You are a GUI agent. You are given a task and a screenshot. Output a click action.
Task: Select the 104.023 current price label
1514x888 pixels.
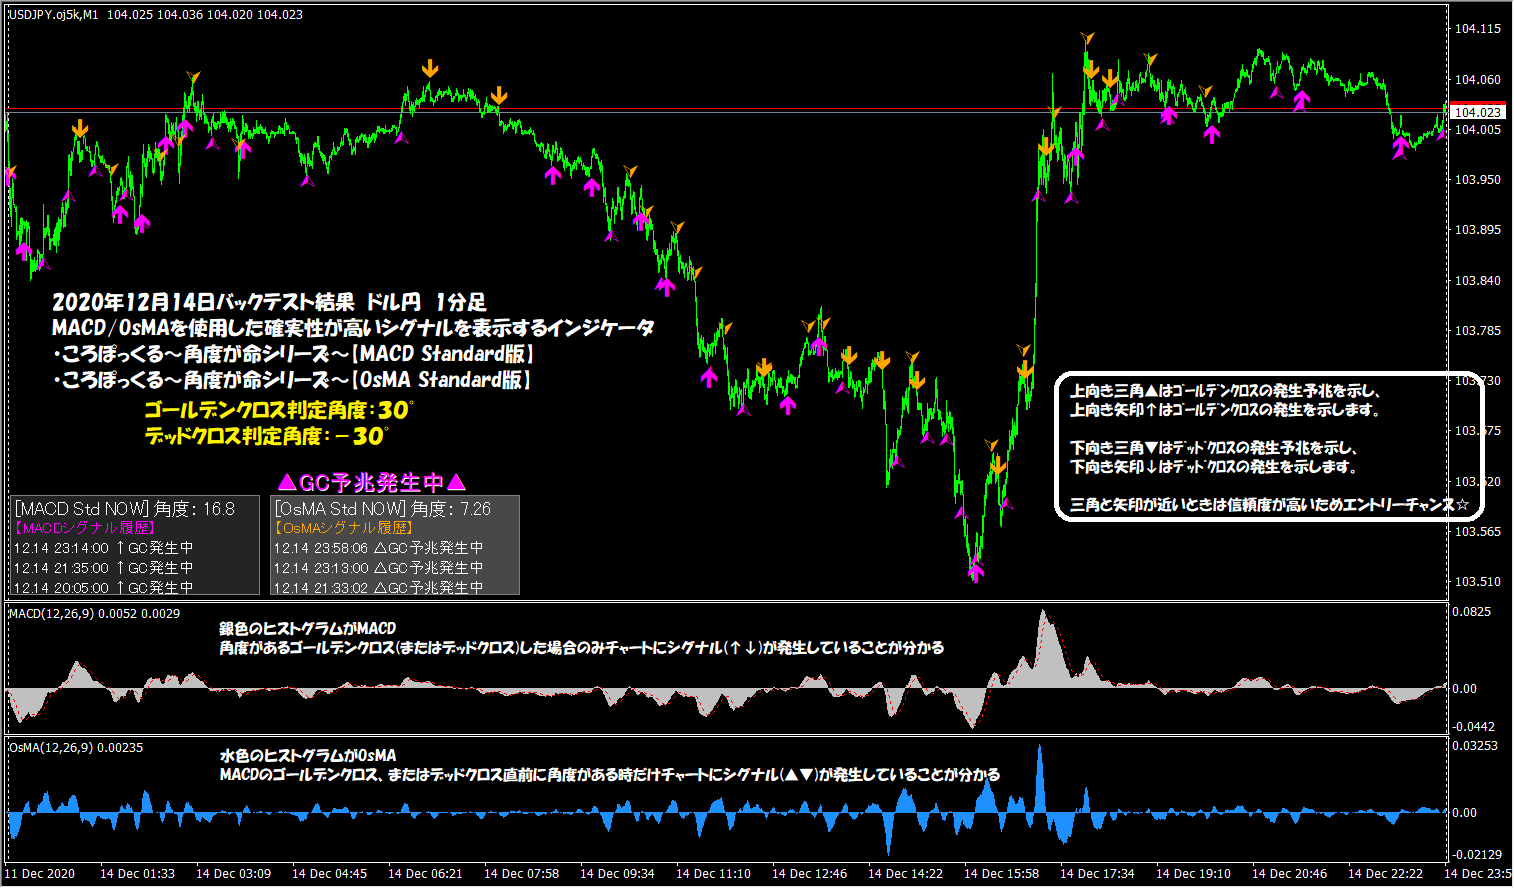tap(1477, 112)
